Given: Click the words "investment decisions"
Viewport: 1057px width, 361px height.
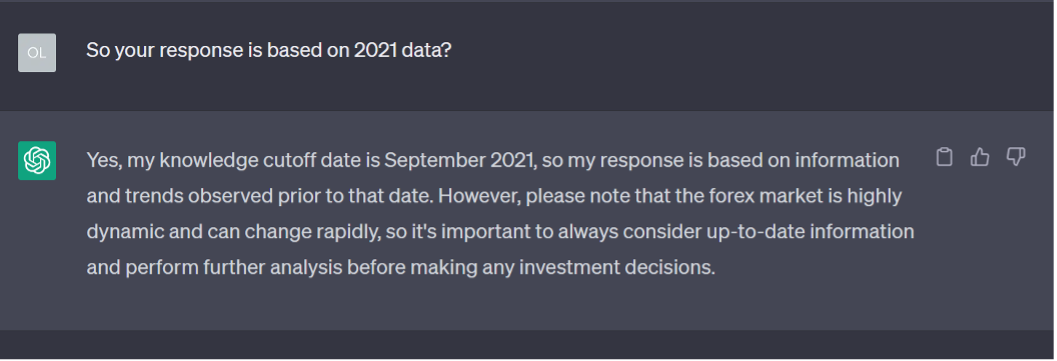Looking at the screenshot, I should pyautogui.click(x=615, y=267).
